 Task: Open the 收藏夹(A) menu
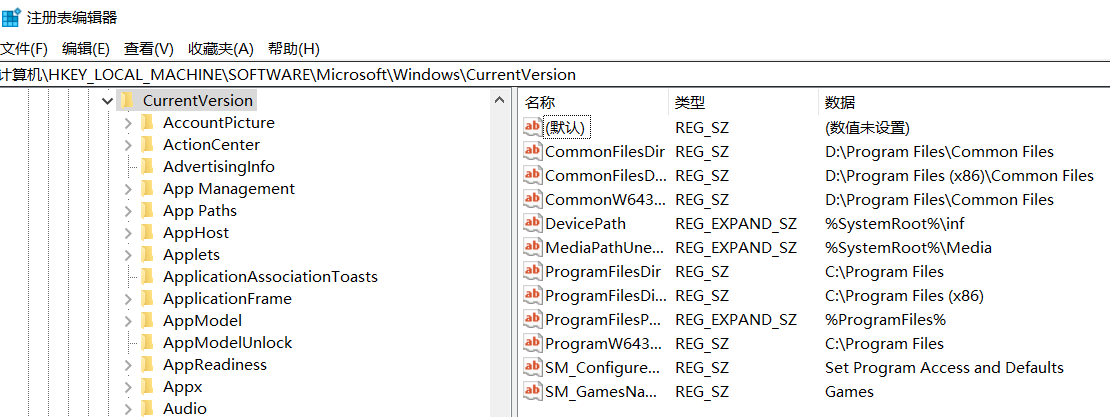(220, 49)
